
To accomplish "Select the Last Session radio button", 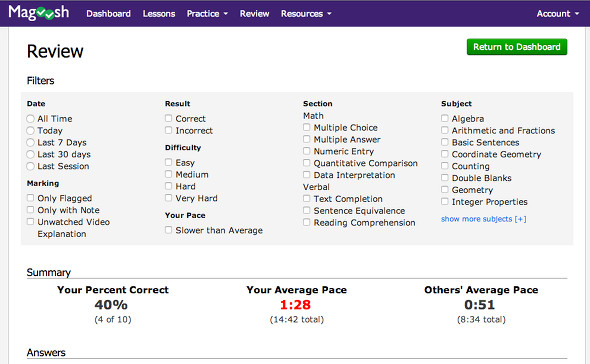I will (30, 166).
